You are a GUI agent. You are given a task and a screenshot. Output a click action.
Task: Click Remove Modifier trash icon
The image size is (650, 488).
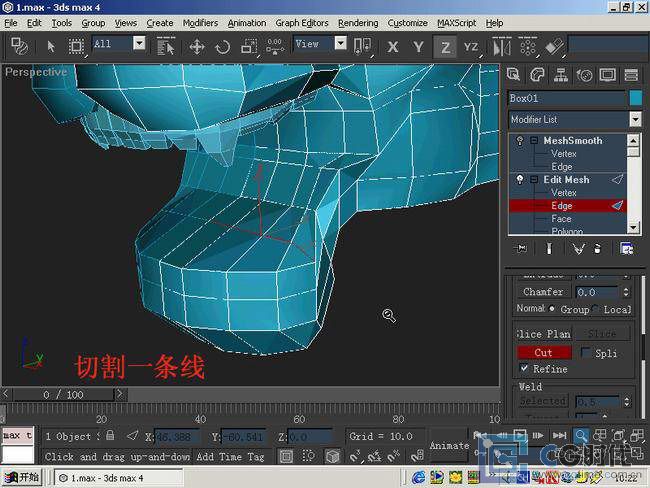(597, 248)
